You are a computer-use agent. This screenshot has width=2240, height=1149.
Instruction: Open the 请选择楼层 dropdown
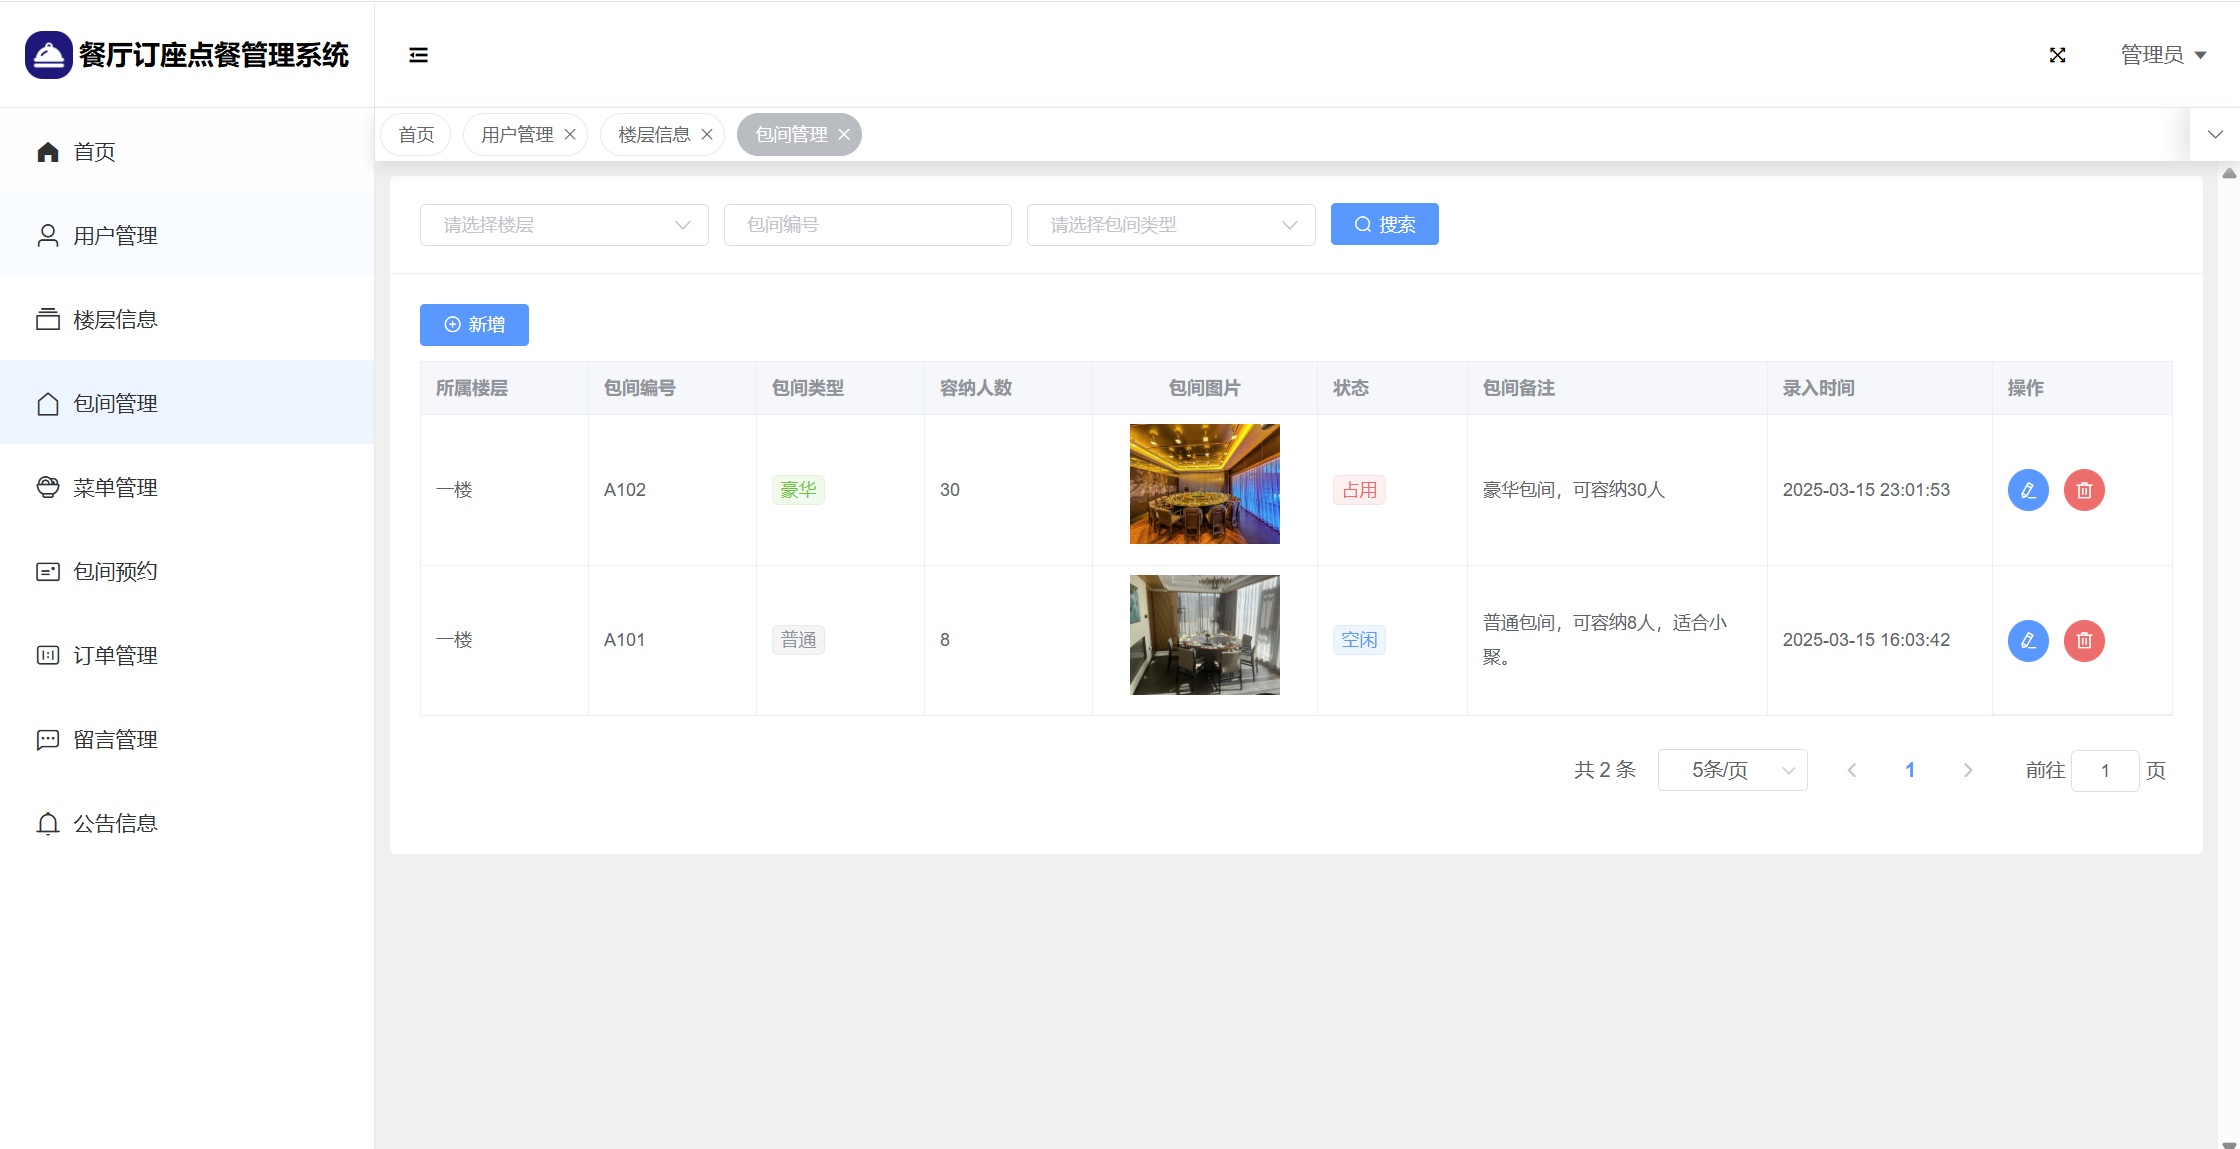coord(564,225)
